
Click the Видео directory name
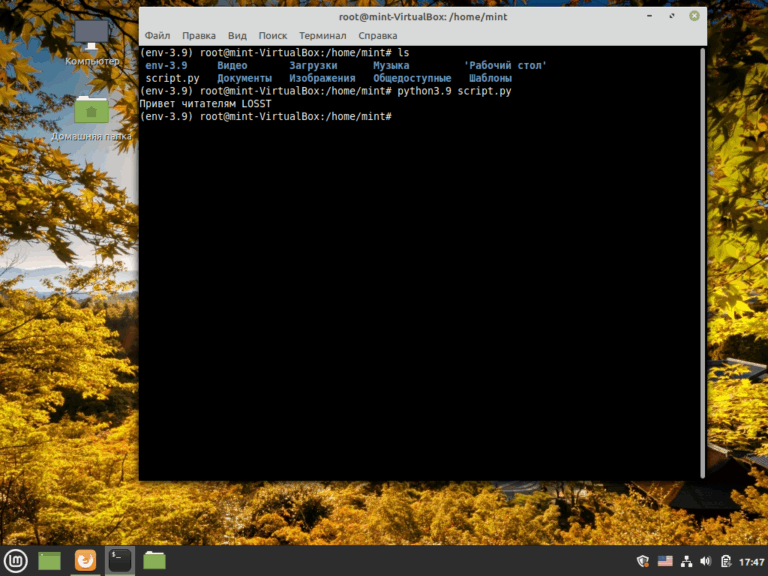pos(232,65)
